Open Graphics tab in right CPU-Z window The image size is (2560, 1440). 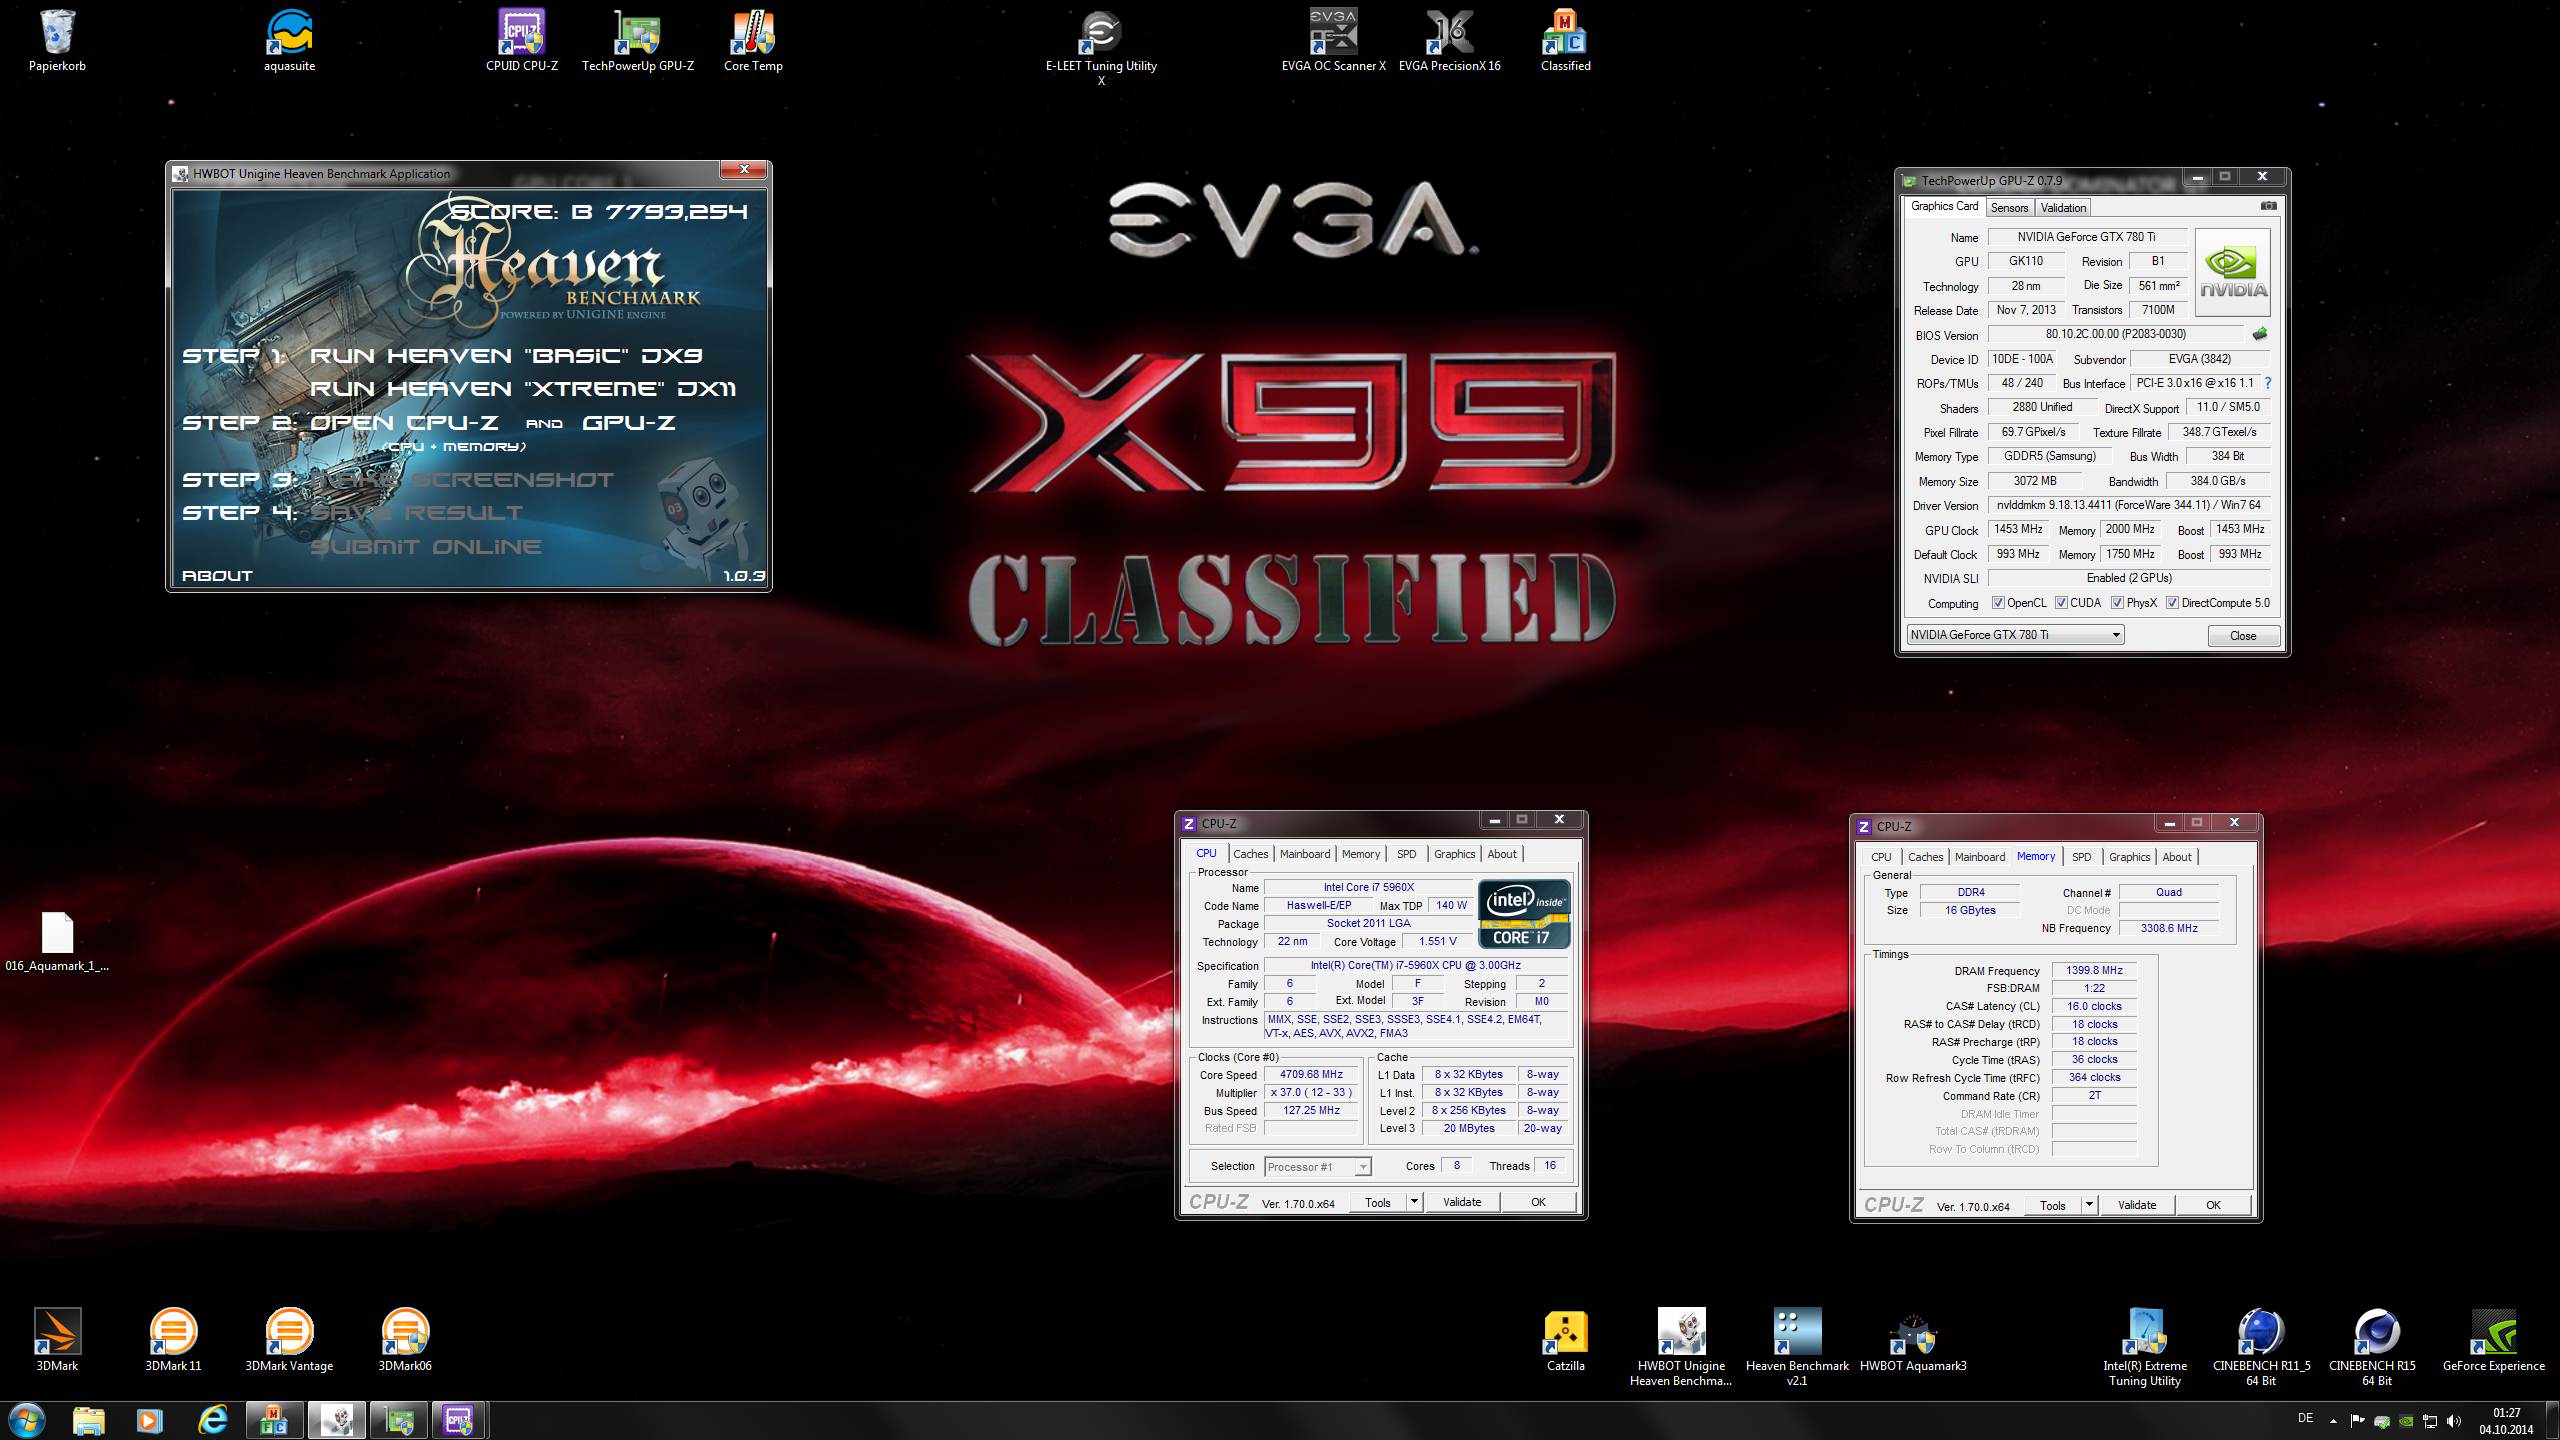point(2129,857)
